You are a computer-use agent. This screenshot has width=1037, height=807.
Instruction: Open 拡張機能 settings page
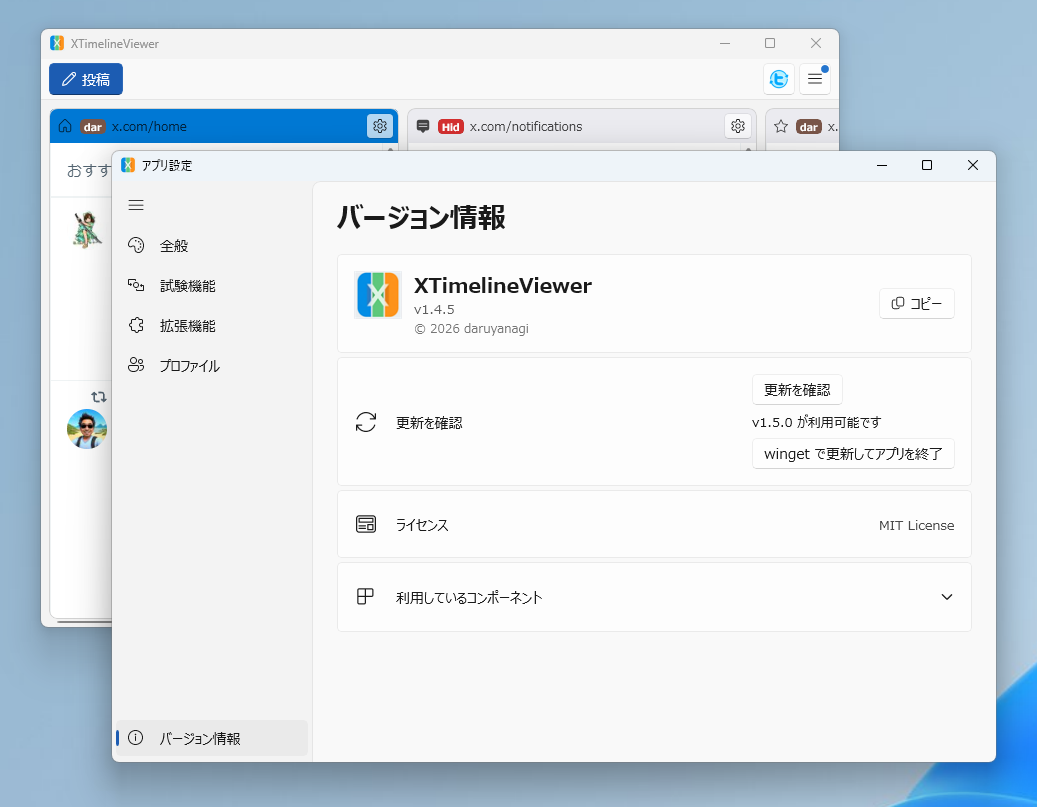pyautogui.click(x=212, y=325)
